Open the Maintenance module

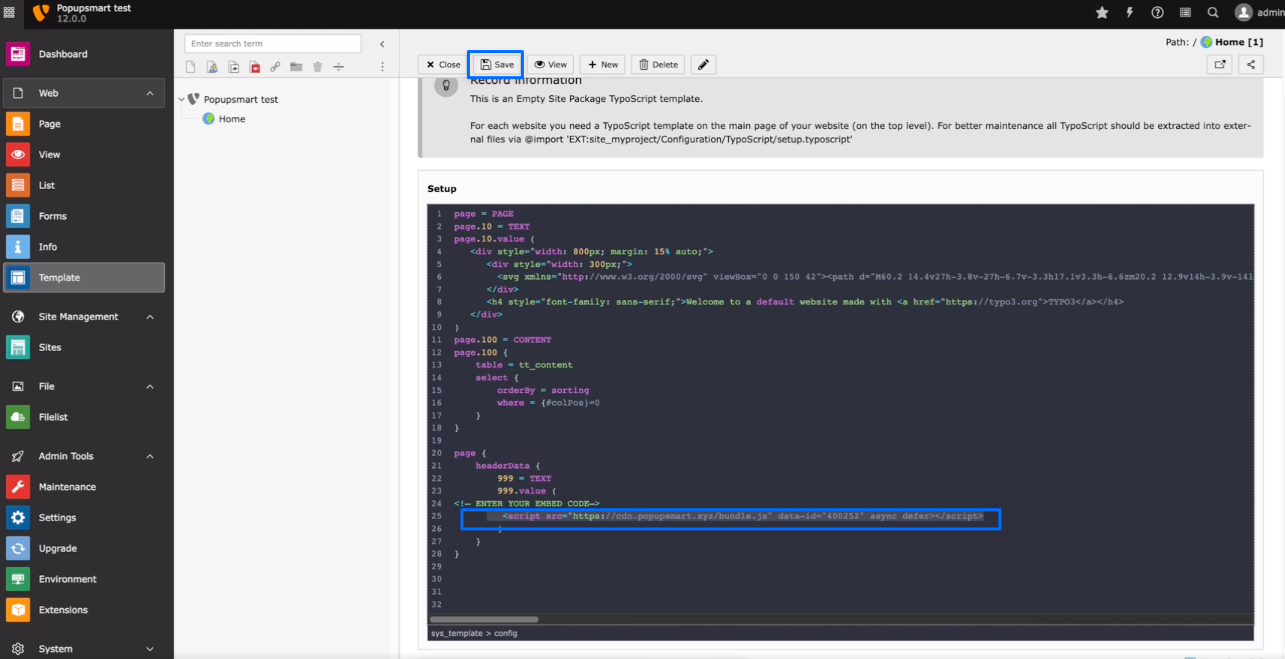(x=84, y=487)
